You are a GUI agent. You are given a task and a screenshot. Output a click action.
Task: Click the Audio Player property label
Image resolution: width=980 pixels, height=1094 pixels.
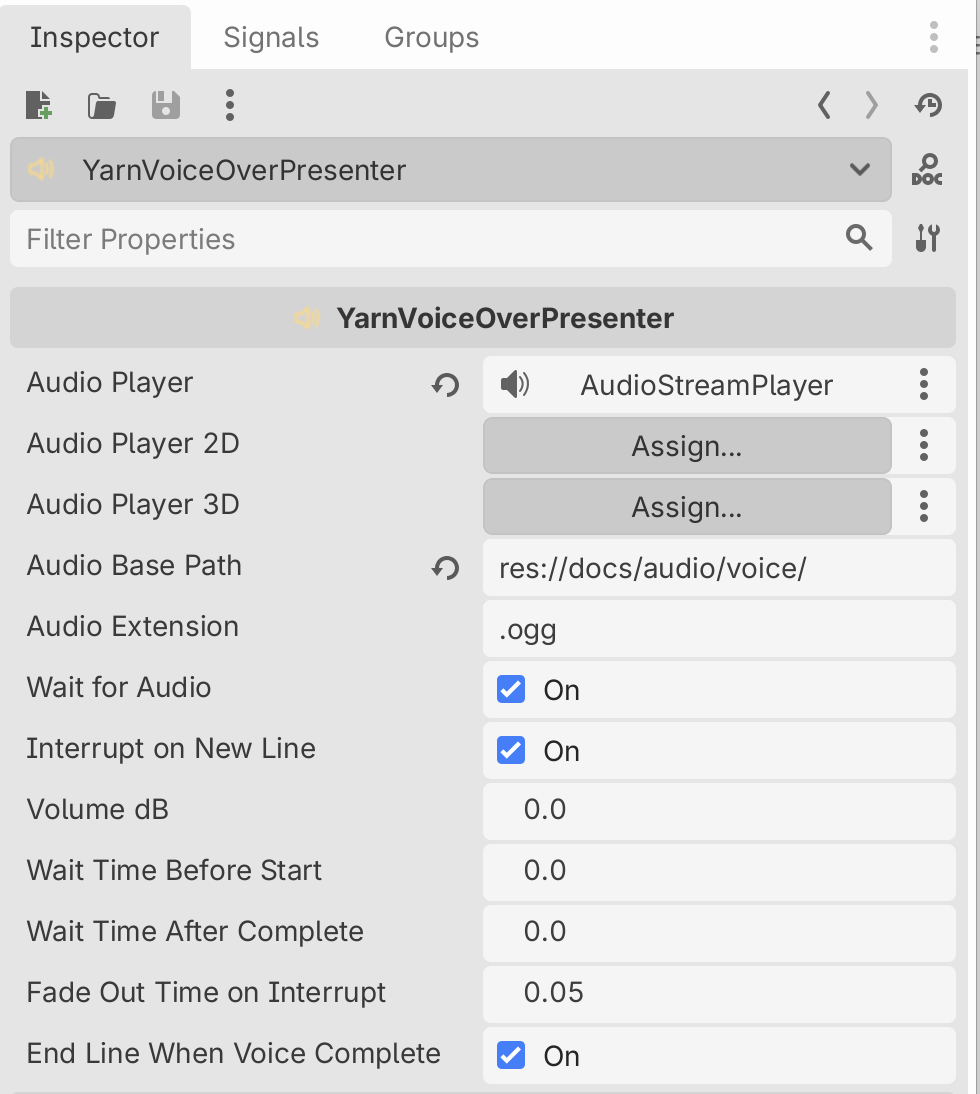(110, 382)
